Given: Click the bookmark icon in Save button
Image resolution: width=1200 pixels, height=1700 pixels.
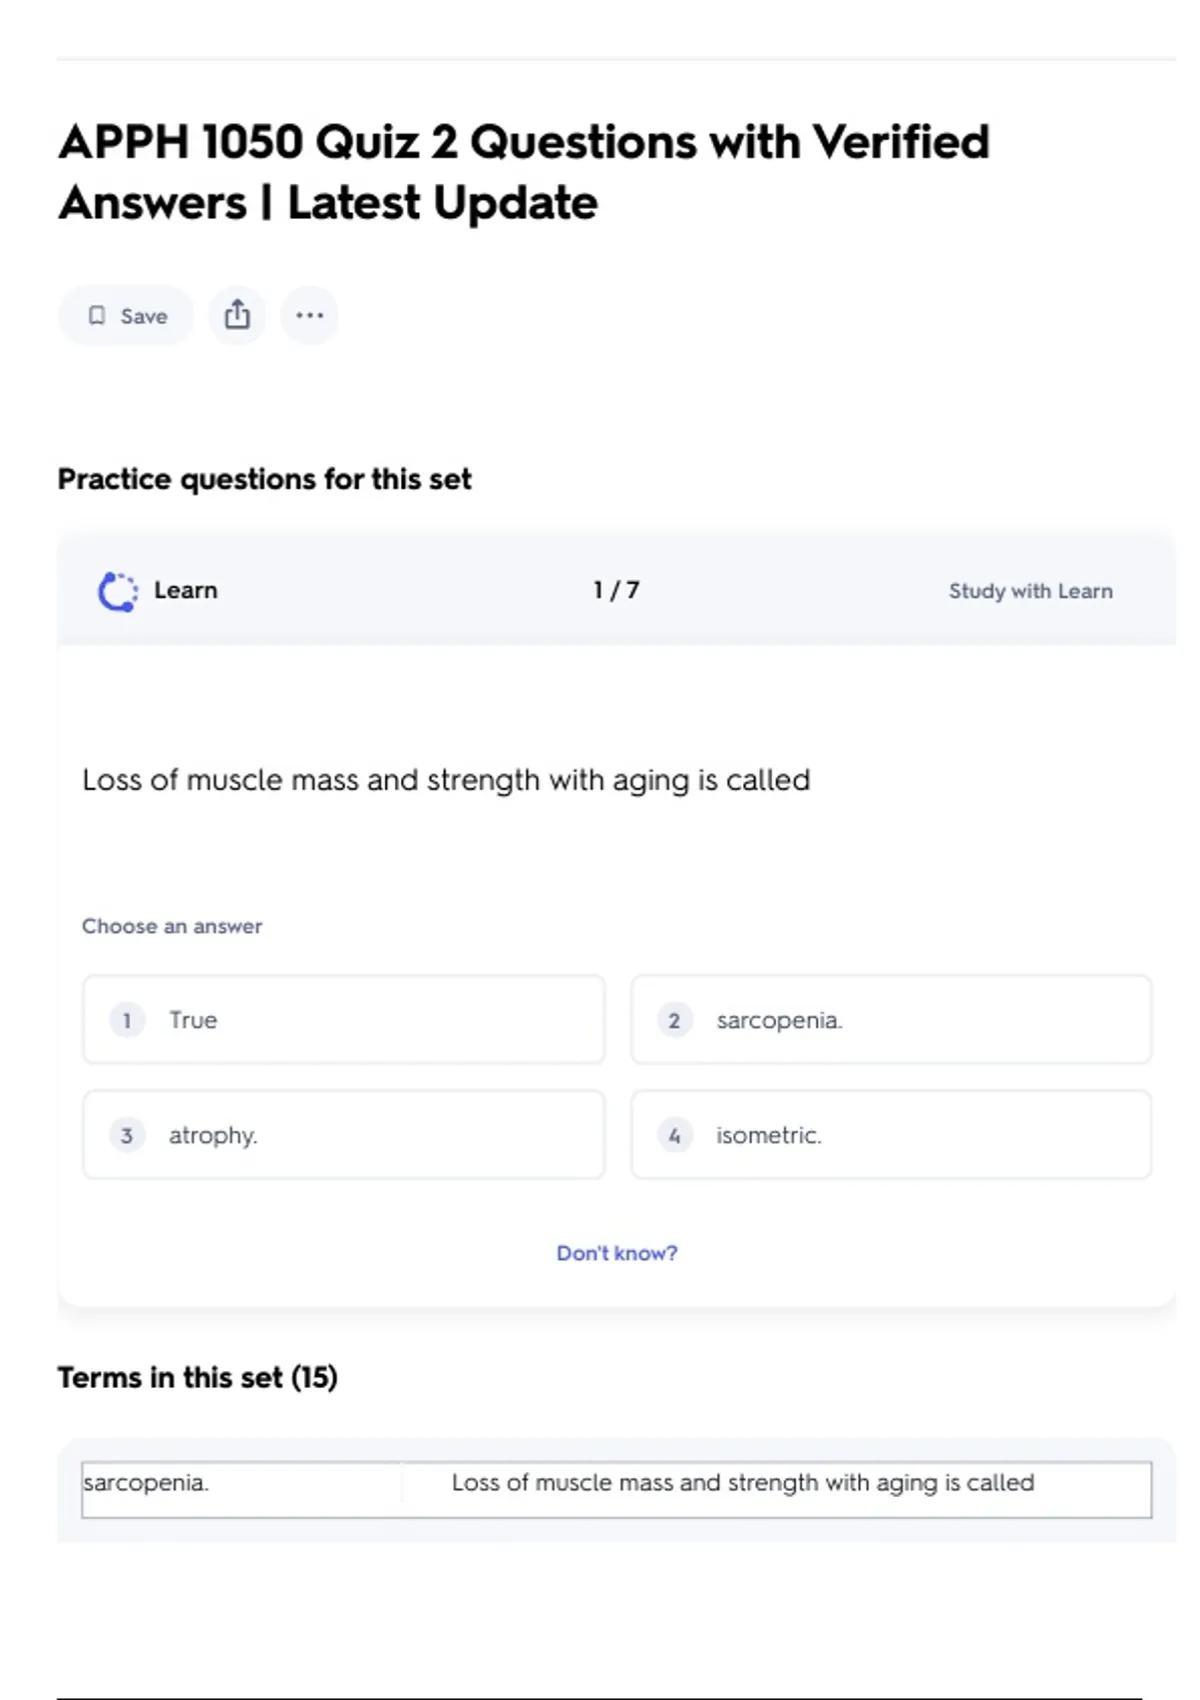Looking at the screenshot, I should point(97,316).
